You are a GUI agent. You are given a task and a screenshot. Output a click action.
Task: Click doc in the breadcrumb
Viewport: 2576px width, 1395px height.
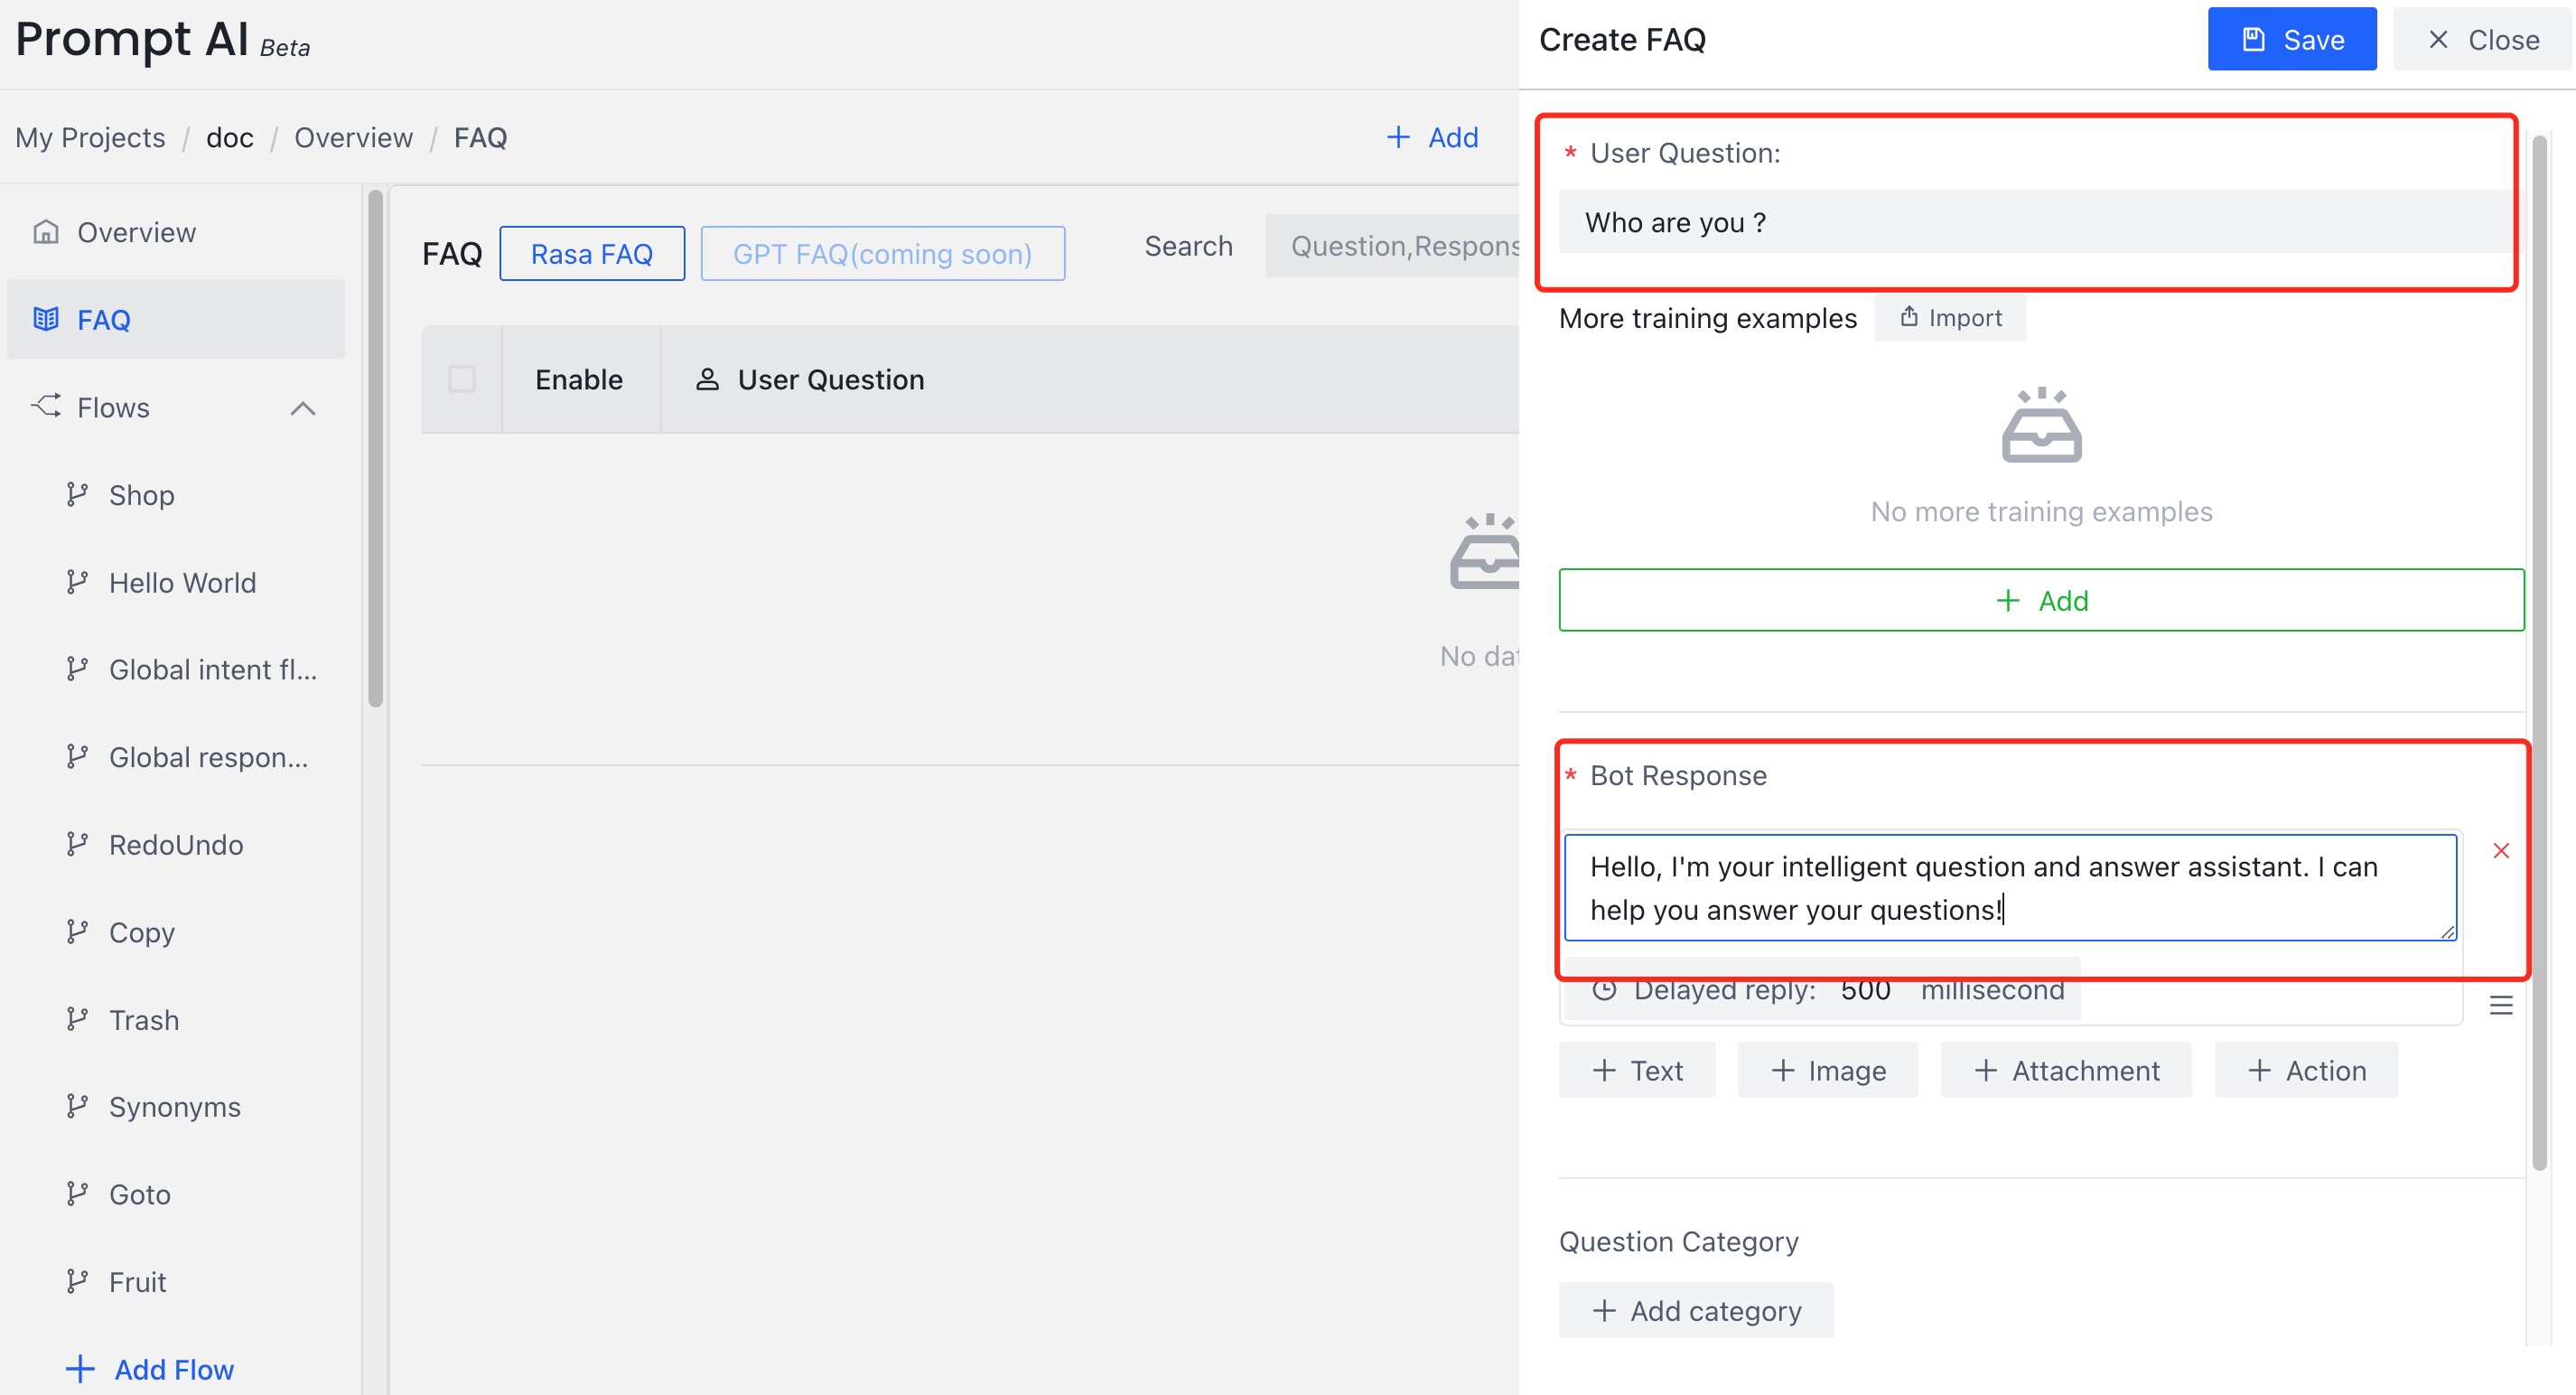coord(230,137)
